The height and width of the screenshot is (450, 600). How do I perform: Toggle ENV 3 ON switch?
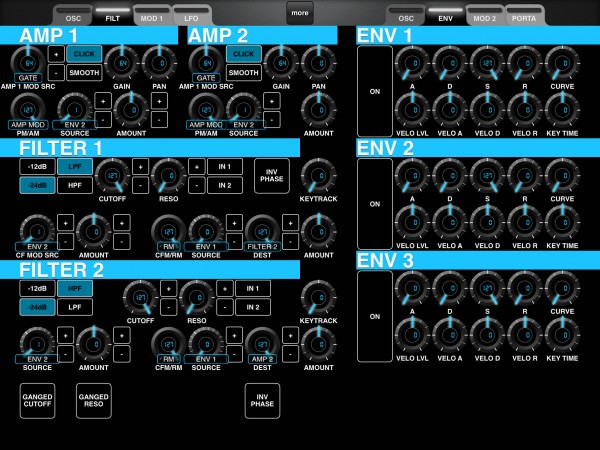point(375,316)
